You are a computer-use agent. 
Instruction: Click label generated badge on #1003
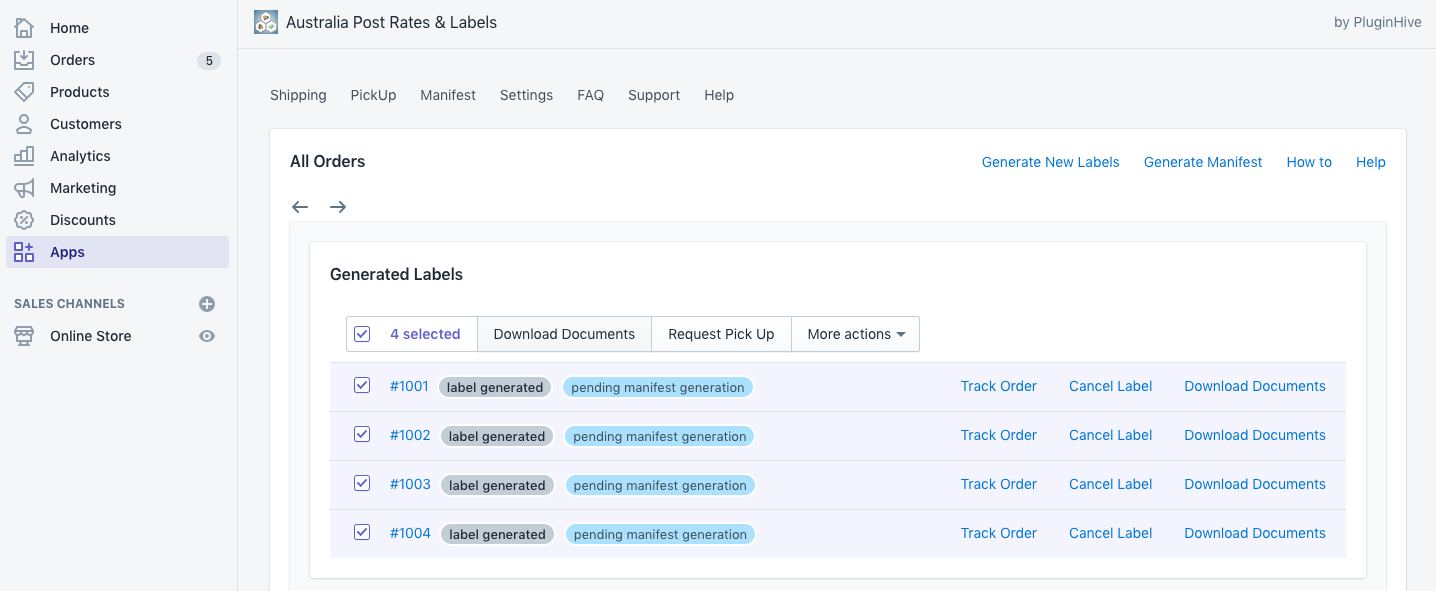[x=497, y=485]
